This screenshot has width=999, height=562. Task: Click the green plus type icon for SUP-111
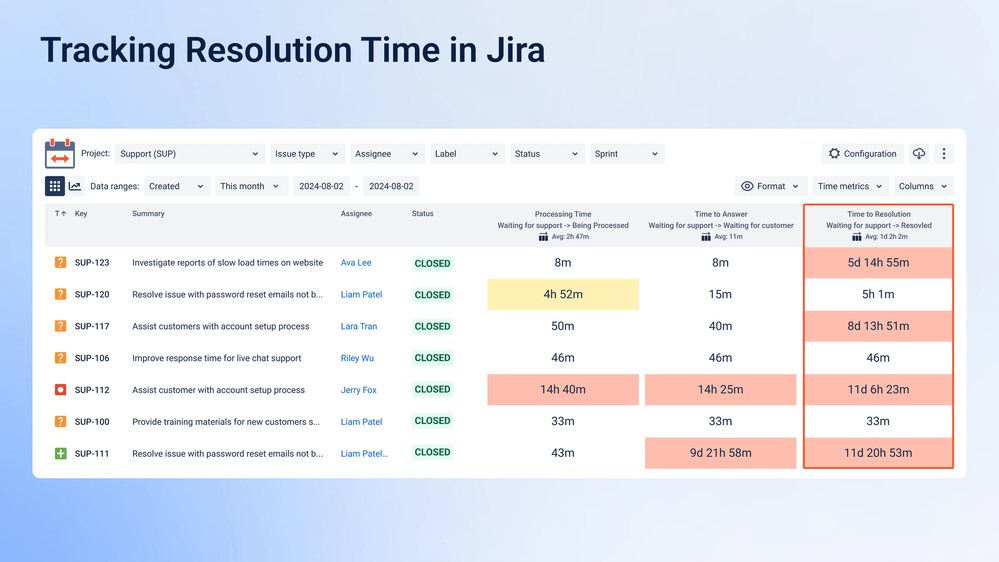point(61,453)
